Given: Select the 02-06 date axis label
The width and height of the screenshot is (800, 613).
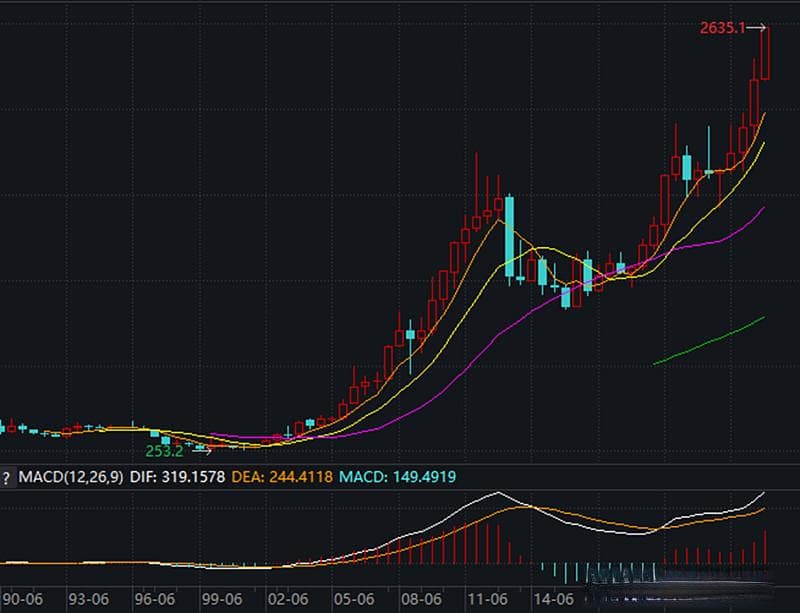Looking at the screenshot, I should tap(288, 599).
